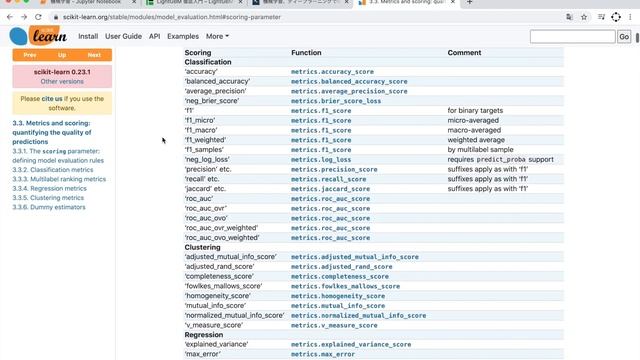Open 3.3.6 Dummy estimators section
This screenshot has height=360, width=640.
pos(49,207)
